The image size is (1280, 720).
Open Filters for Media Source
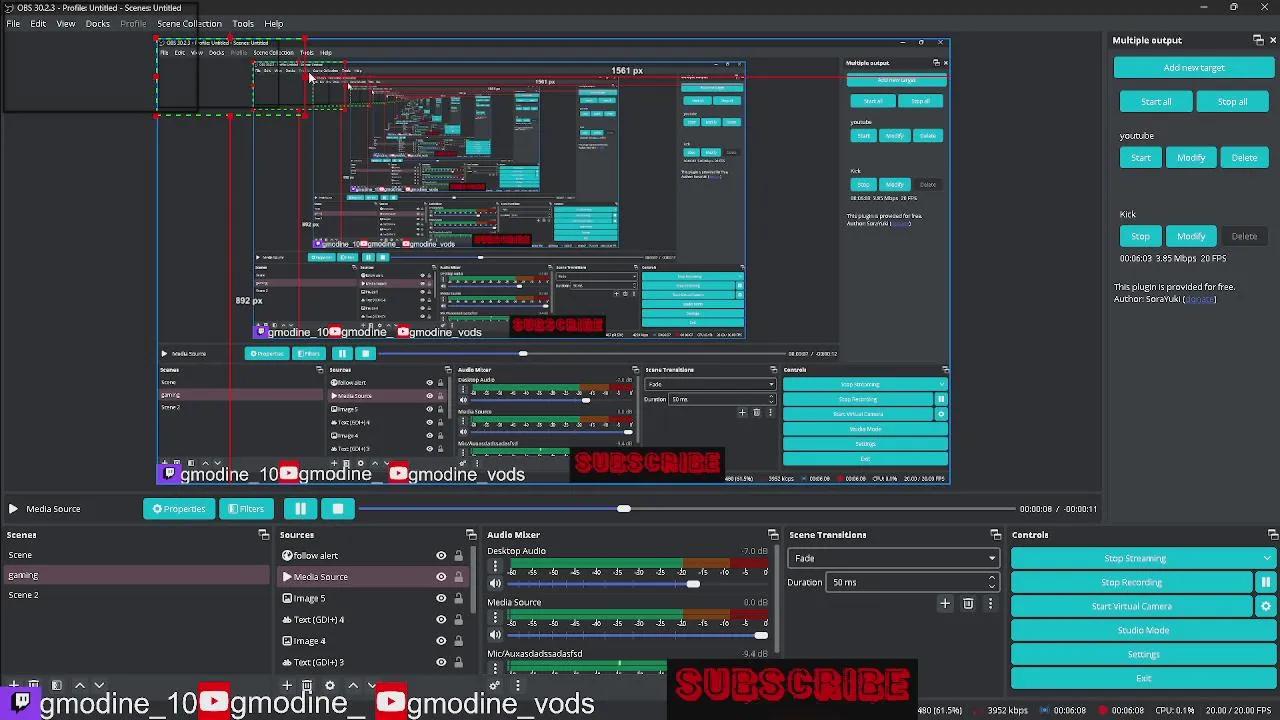tap(246, 509)
